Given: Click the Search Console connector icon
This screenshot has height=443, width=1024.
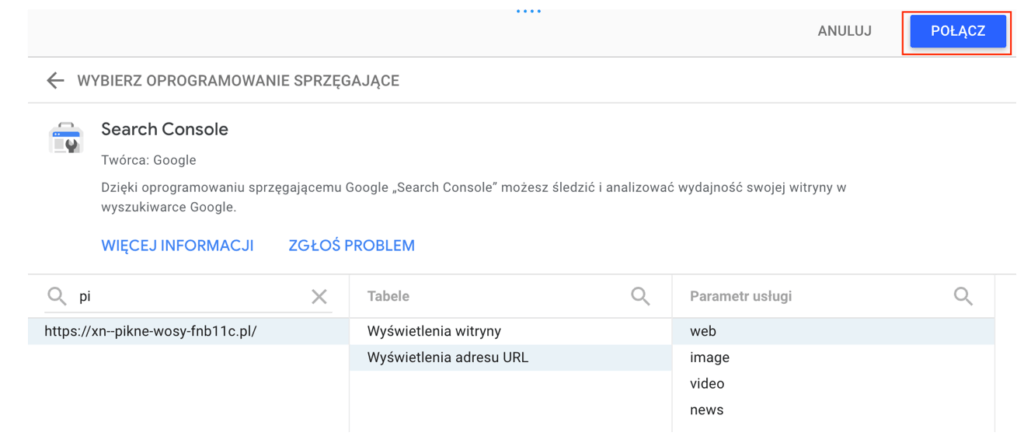Looking at the screenshot, I should click(x=66, y=138).
